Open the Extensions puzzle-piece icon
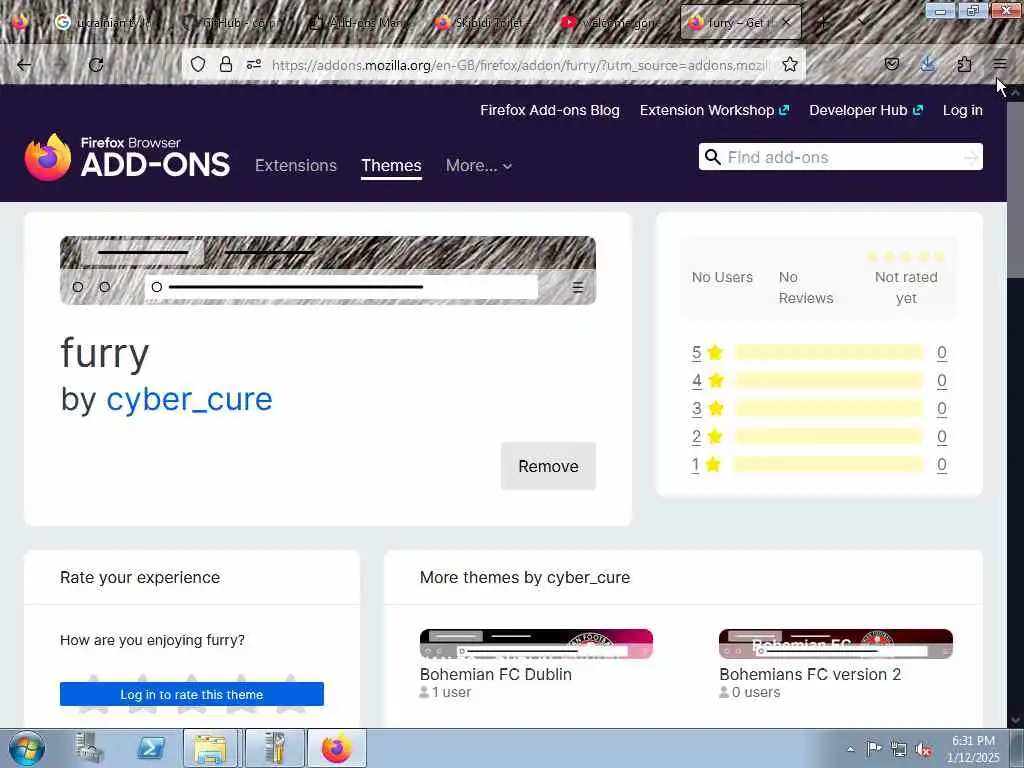 tap(964, 64)
